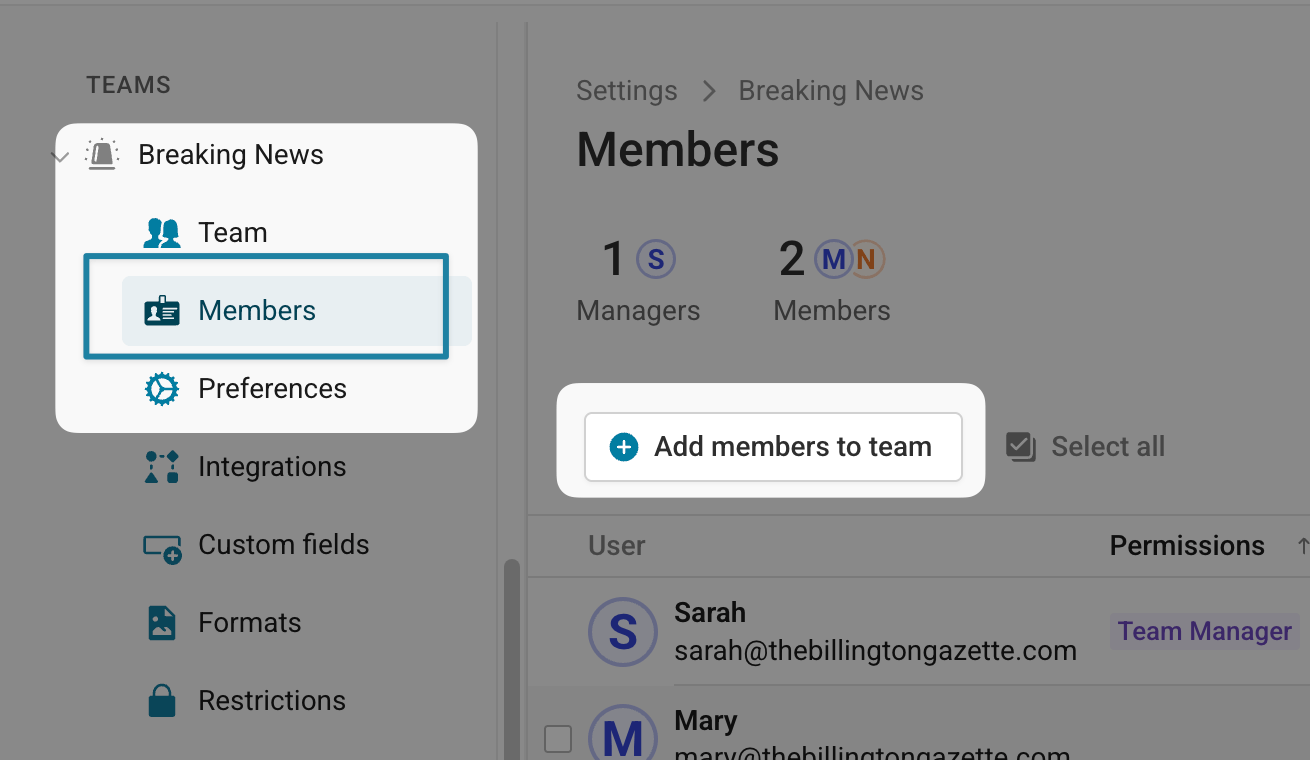The width and height of the screenshot is (1310, 760).
Task: Toggle the Select all checkbox
Action: pos(1020,447)
